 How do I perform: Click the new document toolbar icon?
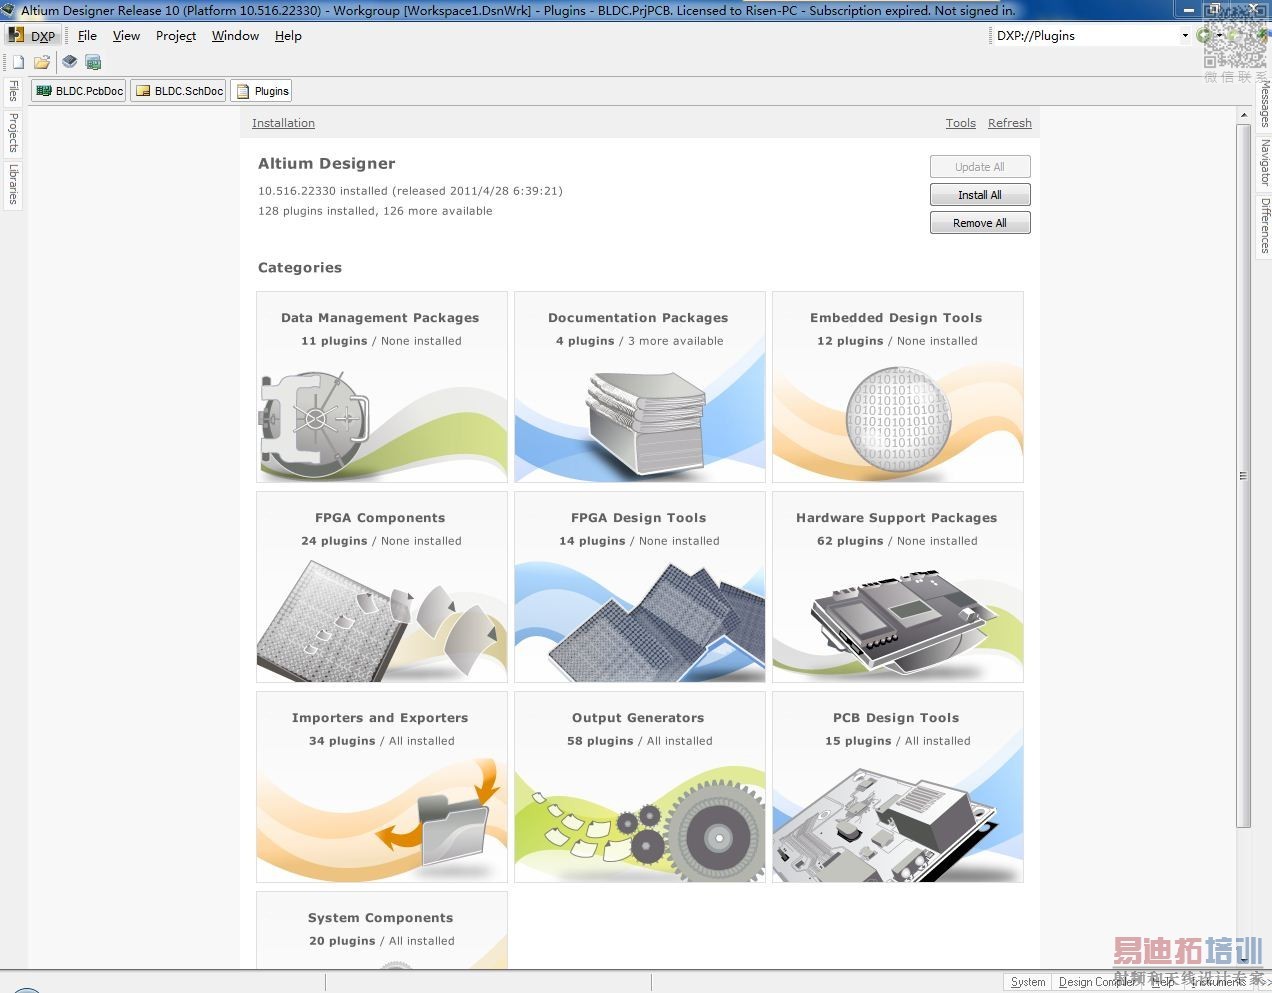pos(18,62)
